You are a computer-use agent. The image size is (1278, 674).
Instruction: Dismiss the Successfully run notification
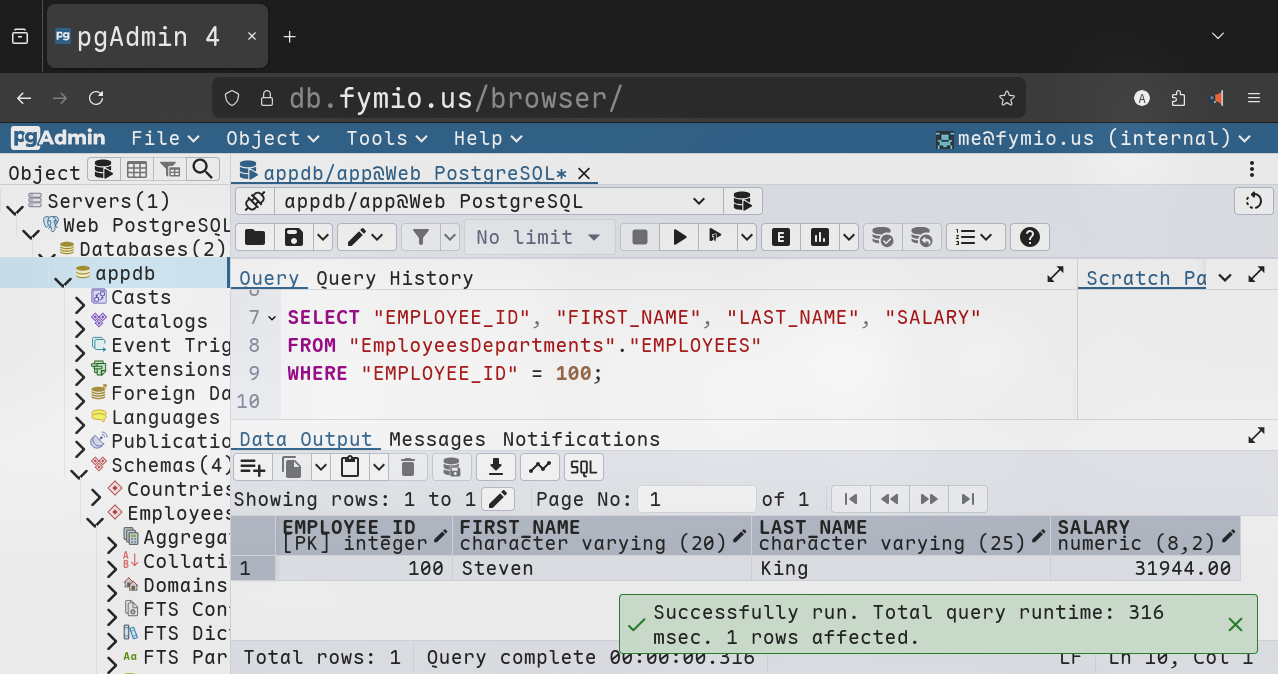point(1235,625)
